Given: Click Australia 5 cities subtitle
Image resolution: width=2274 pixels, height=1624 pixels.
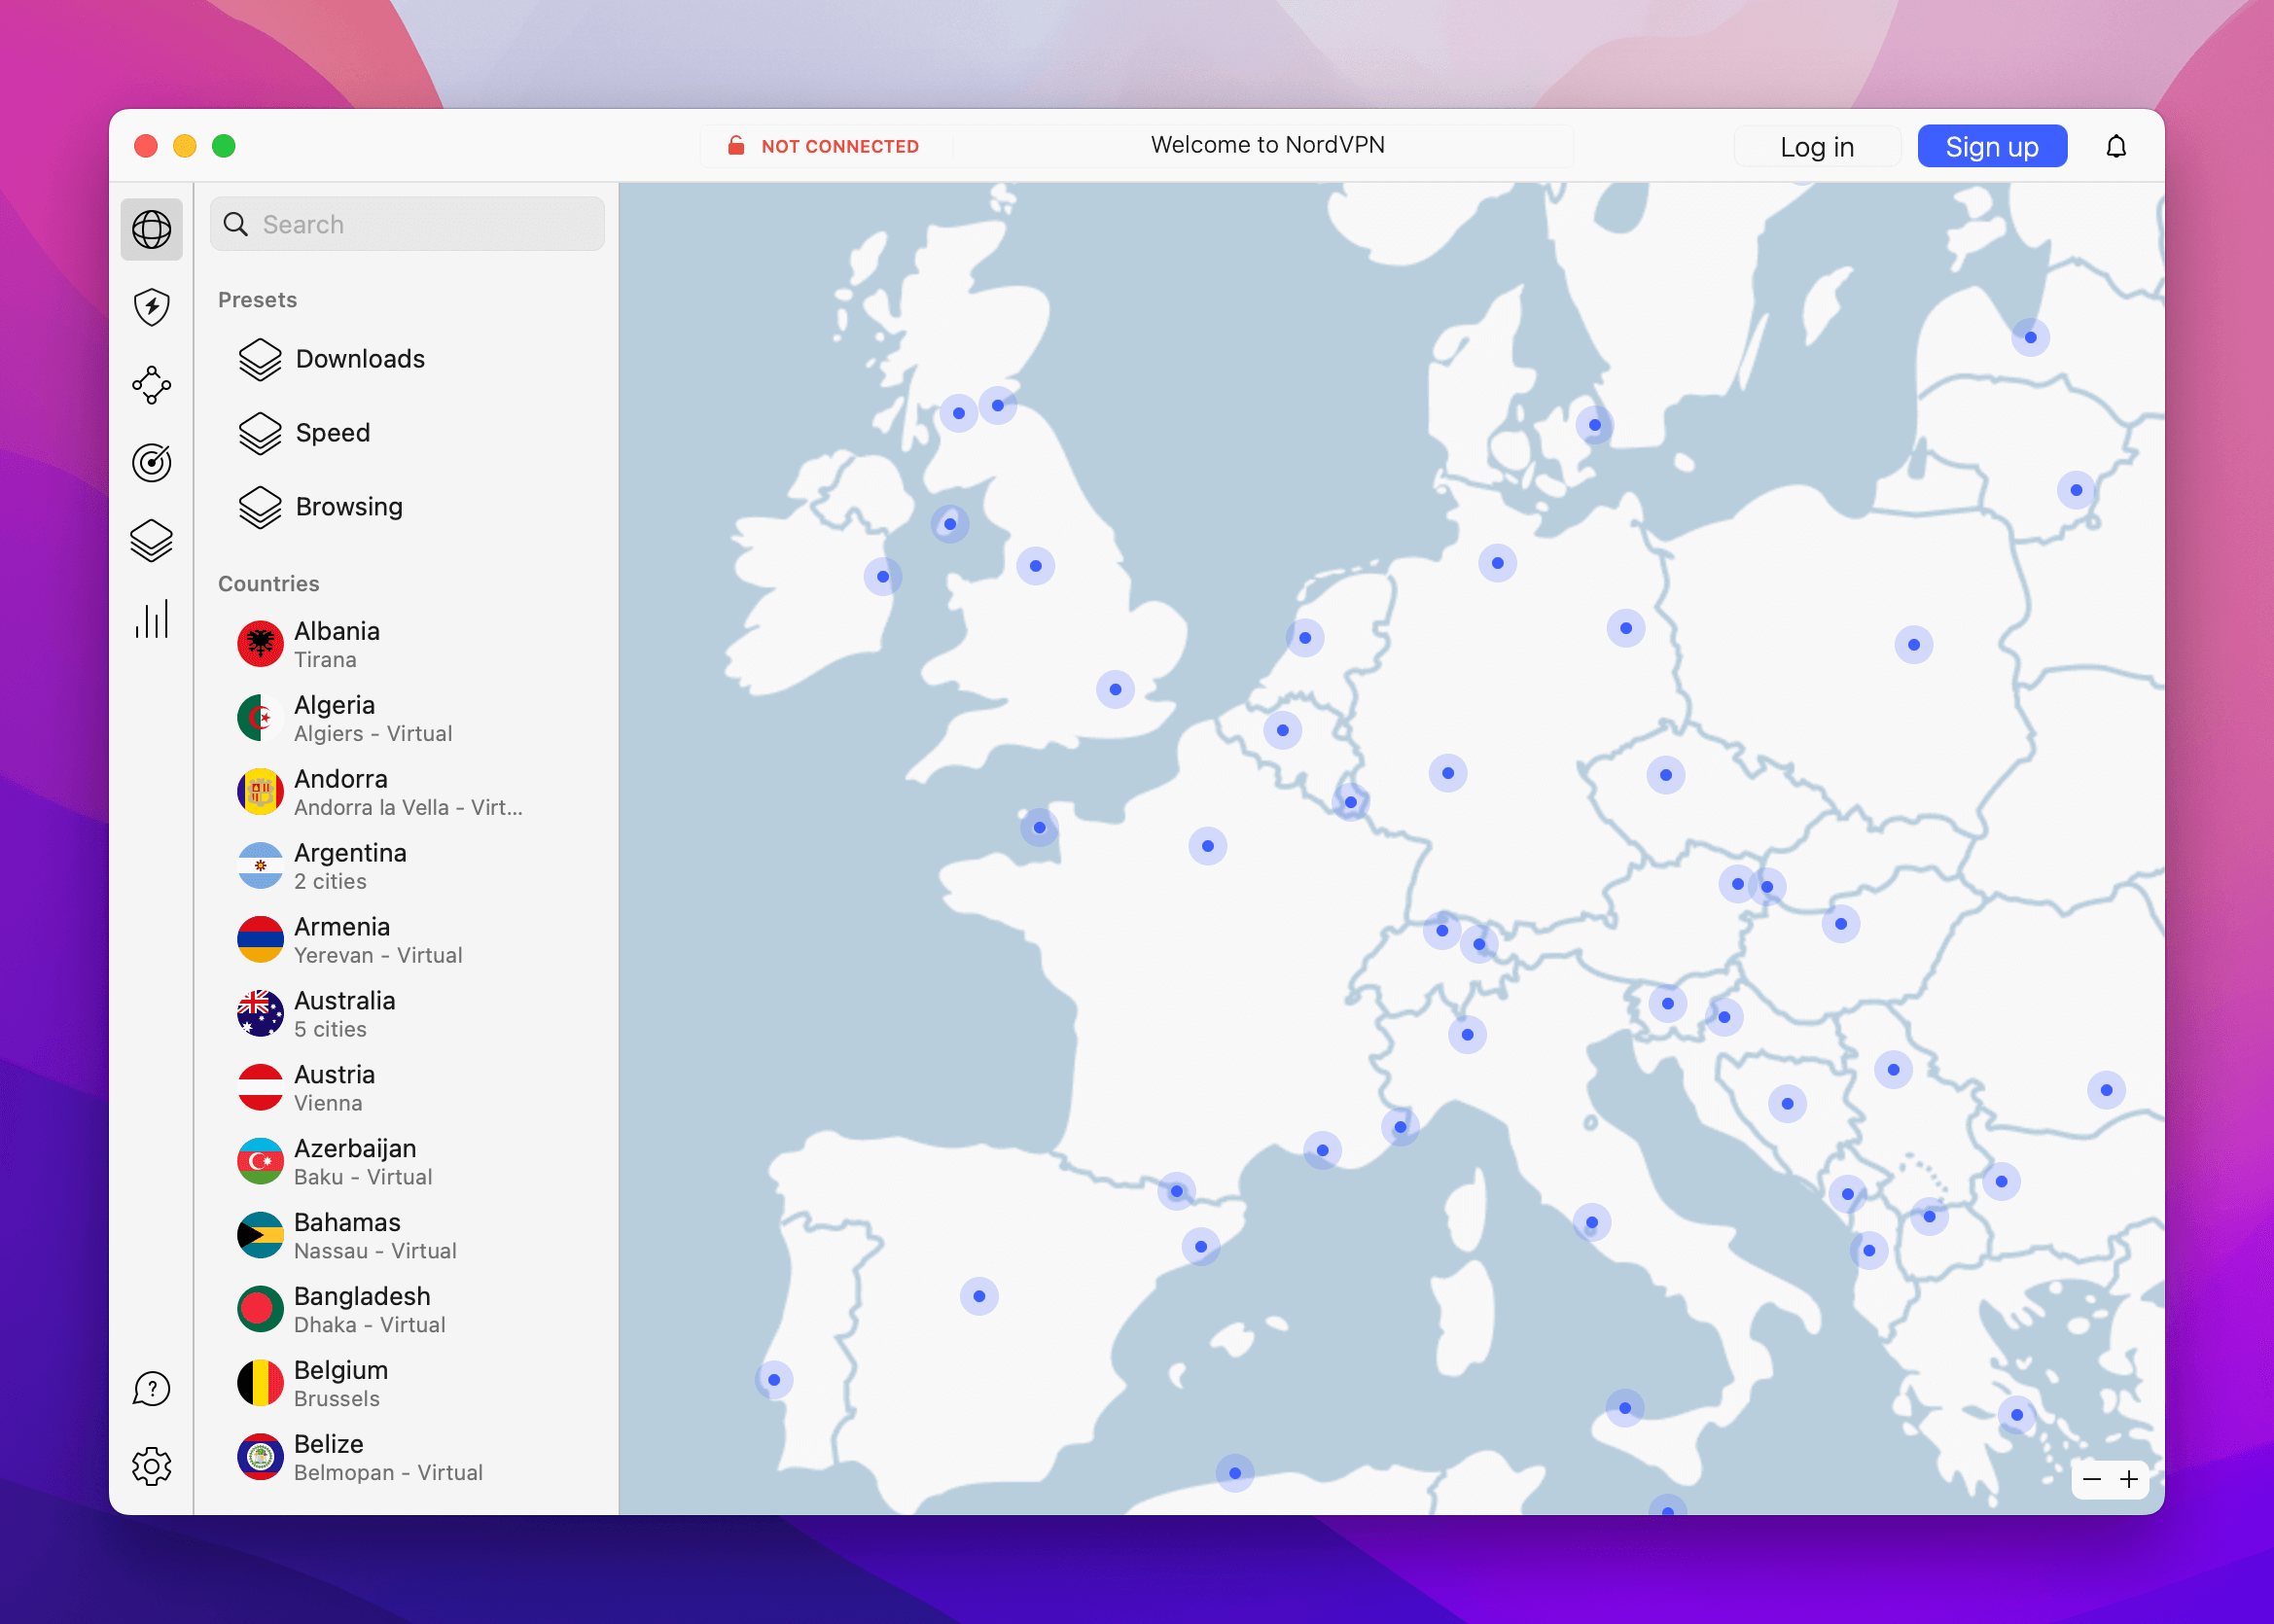Looking at the screenshot, I should pos(330,1030).
